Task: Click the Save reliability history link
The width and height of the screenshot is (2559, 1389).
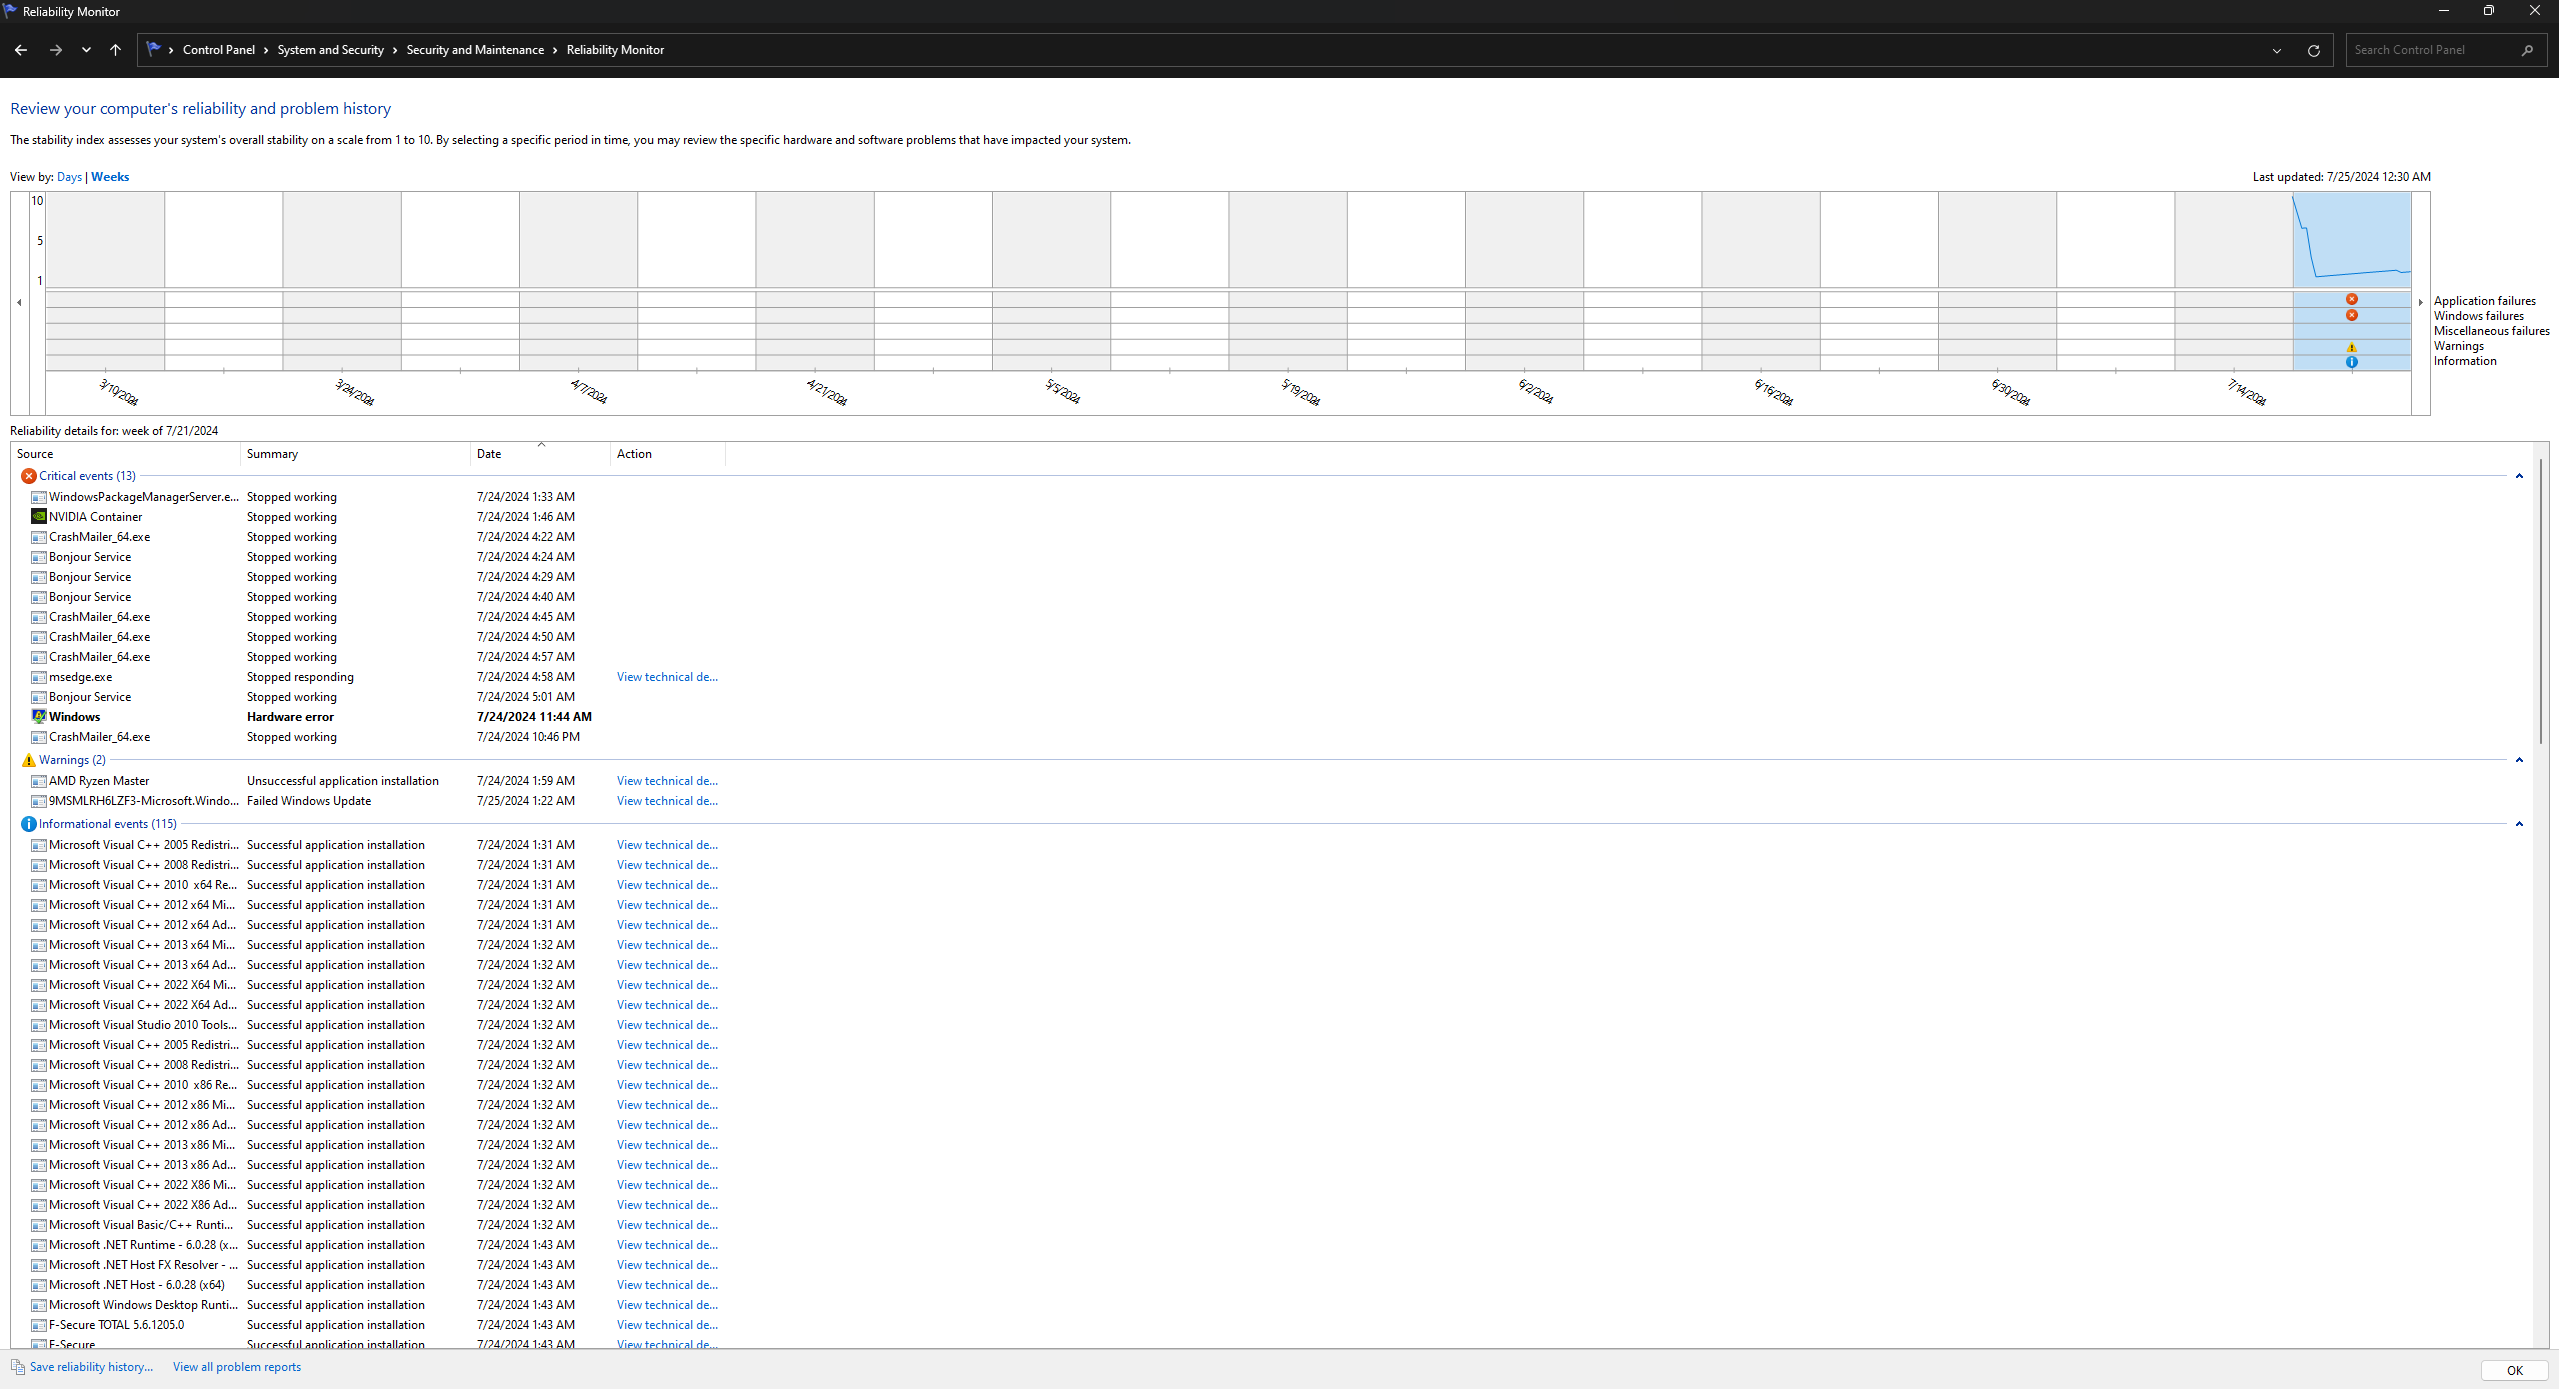Action: 91,1367
